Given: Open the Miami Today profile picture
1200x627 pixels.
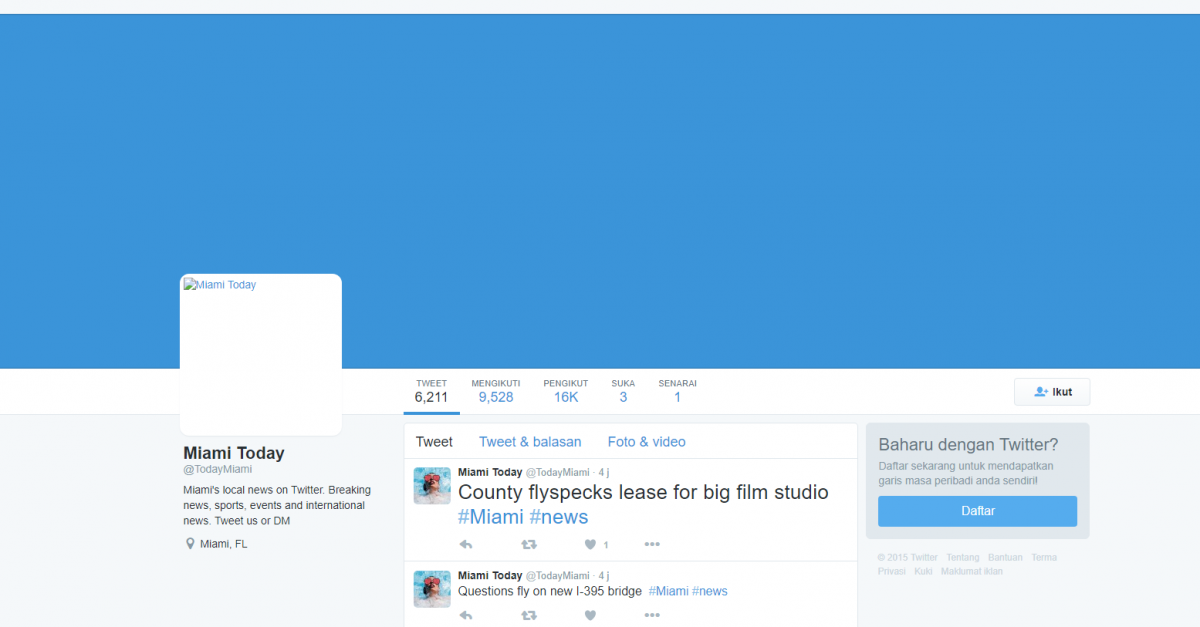Looking at the screenshot, I should (261, 355).
